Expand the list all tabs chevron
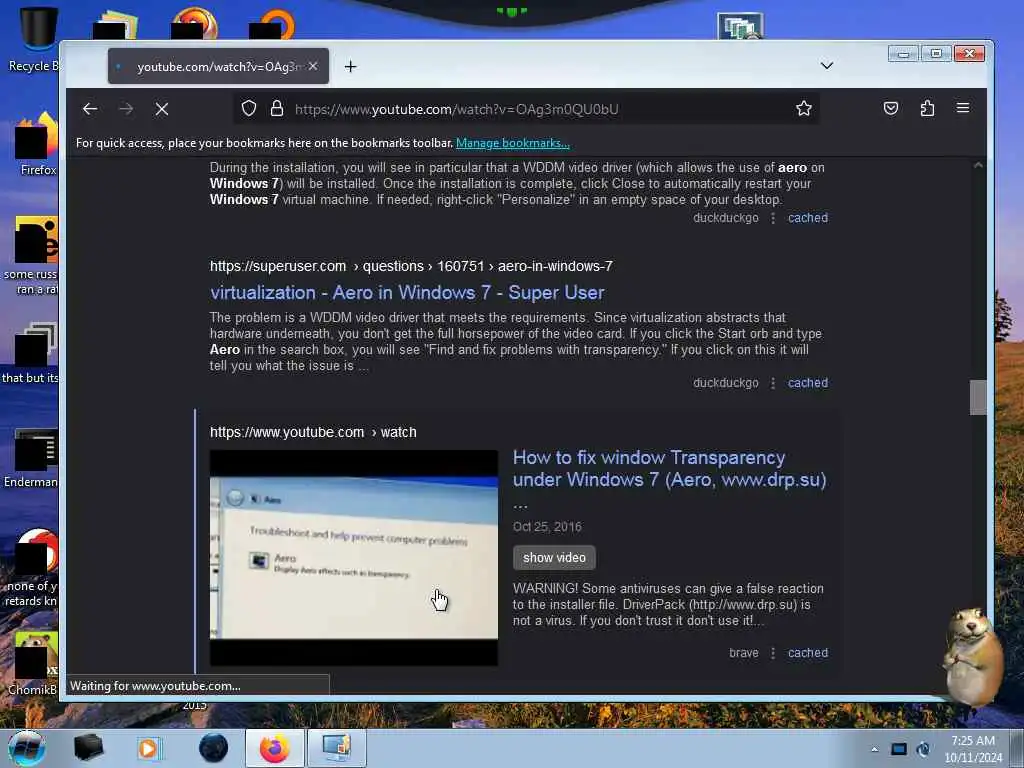This screenshot has width=1024, height=768. (x=827, y=66)
